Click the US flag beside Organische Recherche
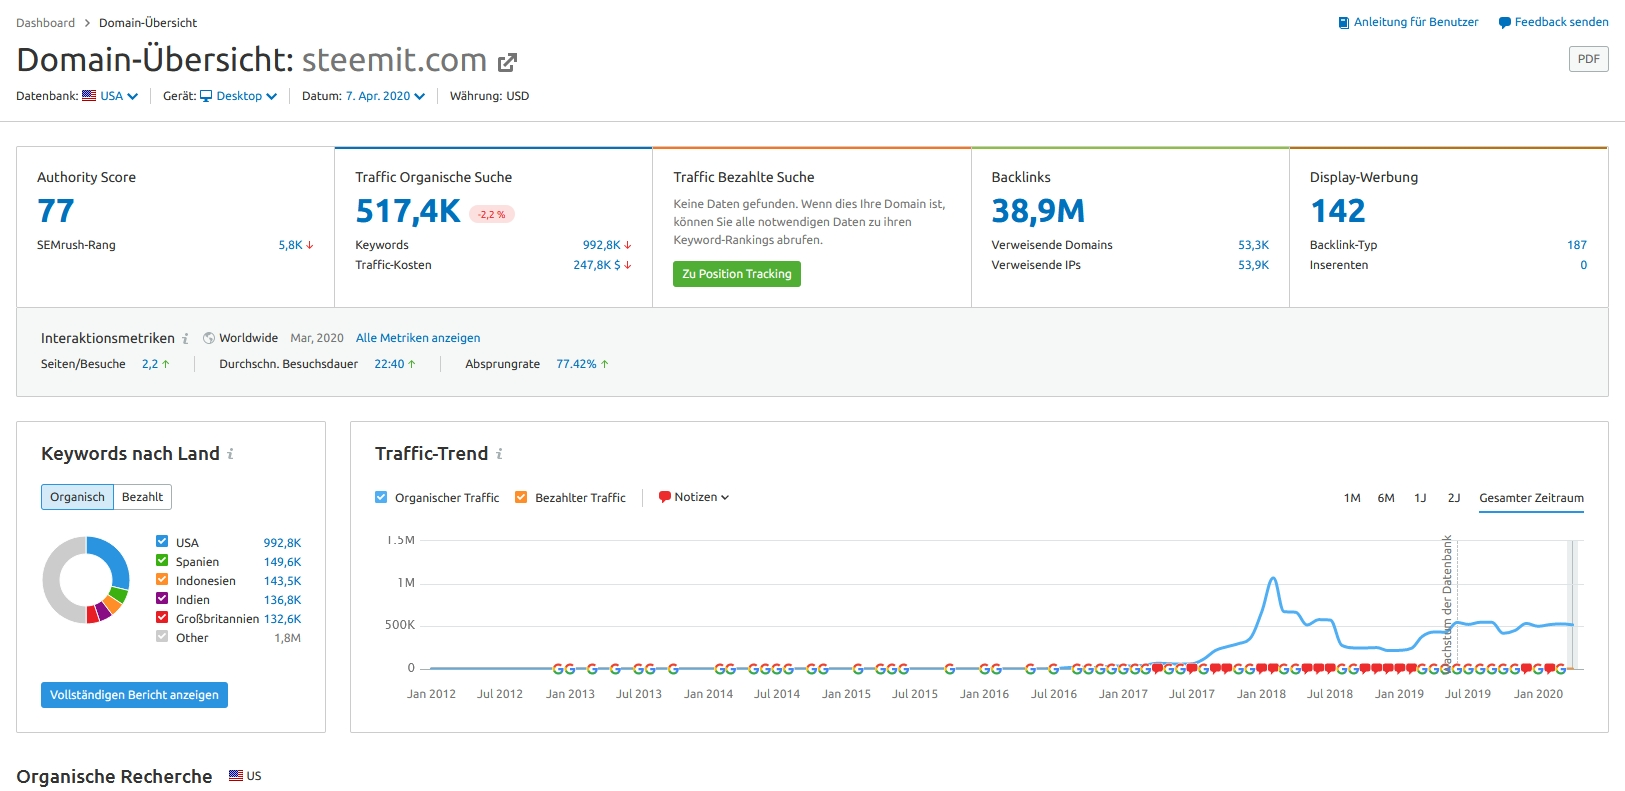This screenshot has height=791, width=1625. click(x=236, y=776)
